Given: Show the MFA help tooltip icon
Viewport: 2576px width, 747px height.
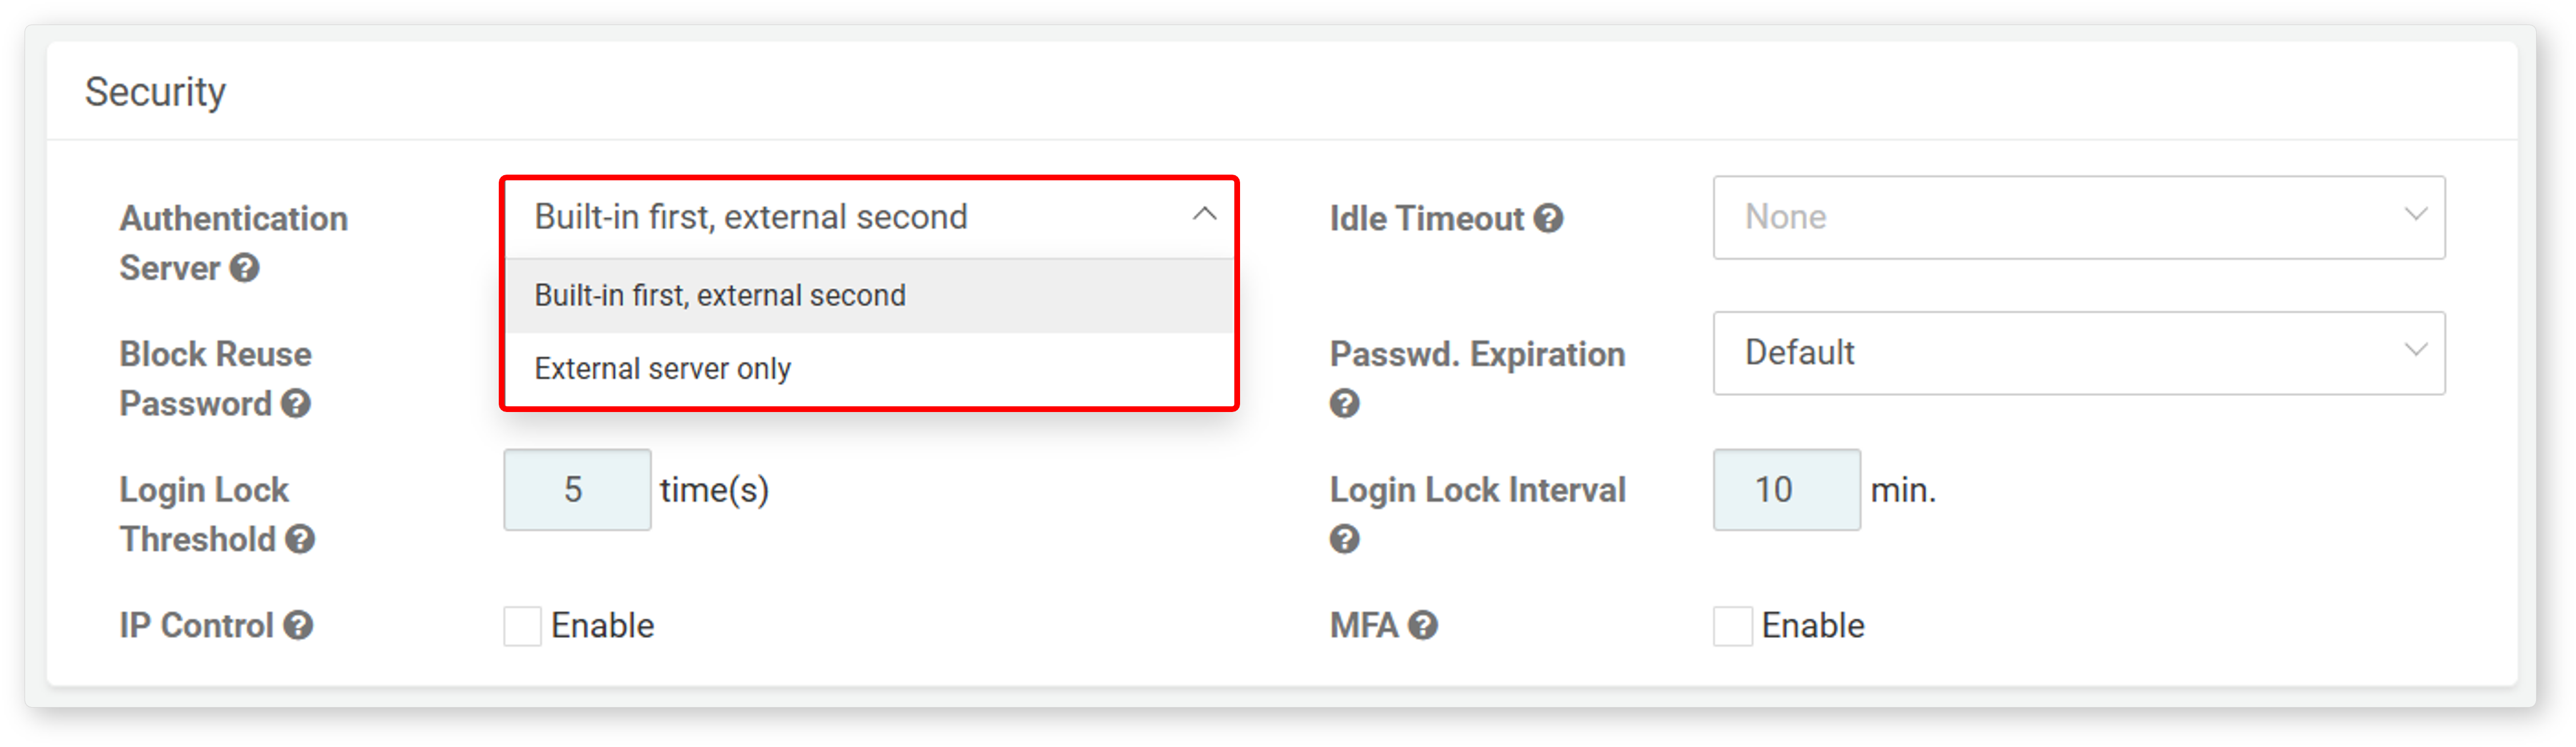Looking at the screenshot, I should pyautogui.click(x=1422, y=625).
